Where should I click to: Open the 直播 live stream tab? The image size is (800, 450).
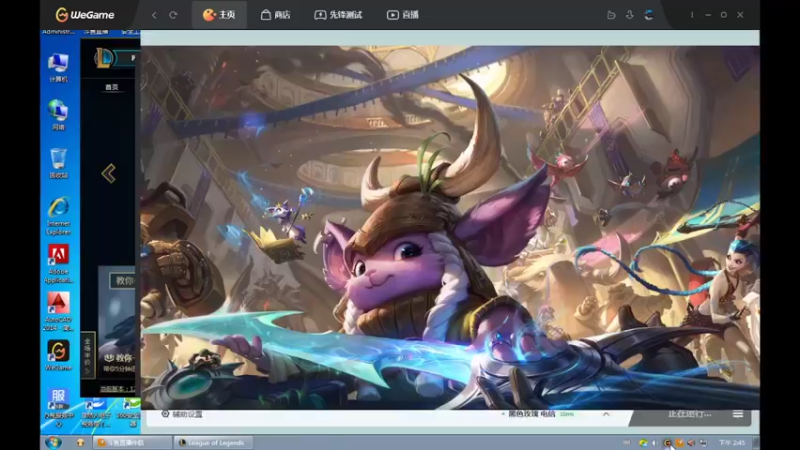pyautogui.click(x=403, y=15)
